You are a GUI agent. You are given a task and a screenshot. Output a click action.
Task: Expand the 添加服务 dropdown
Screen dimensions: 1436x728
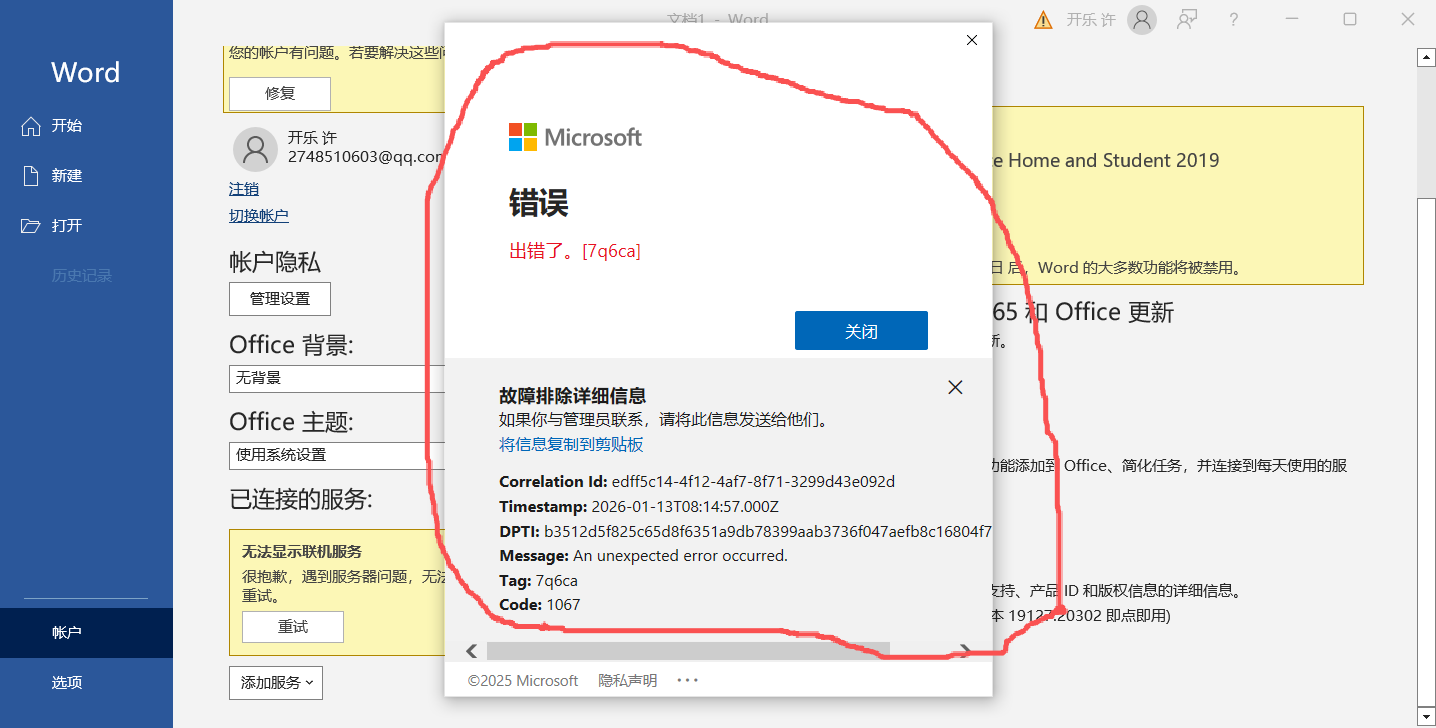(x=276, y=683)
